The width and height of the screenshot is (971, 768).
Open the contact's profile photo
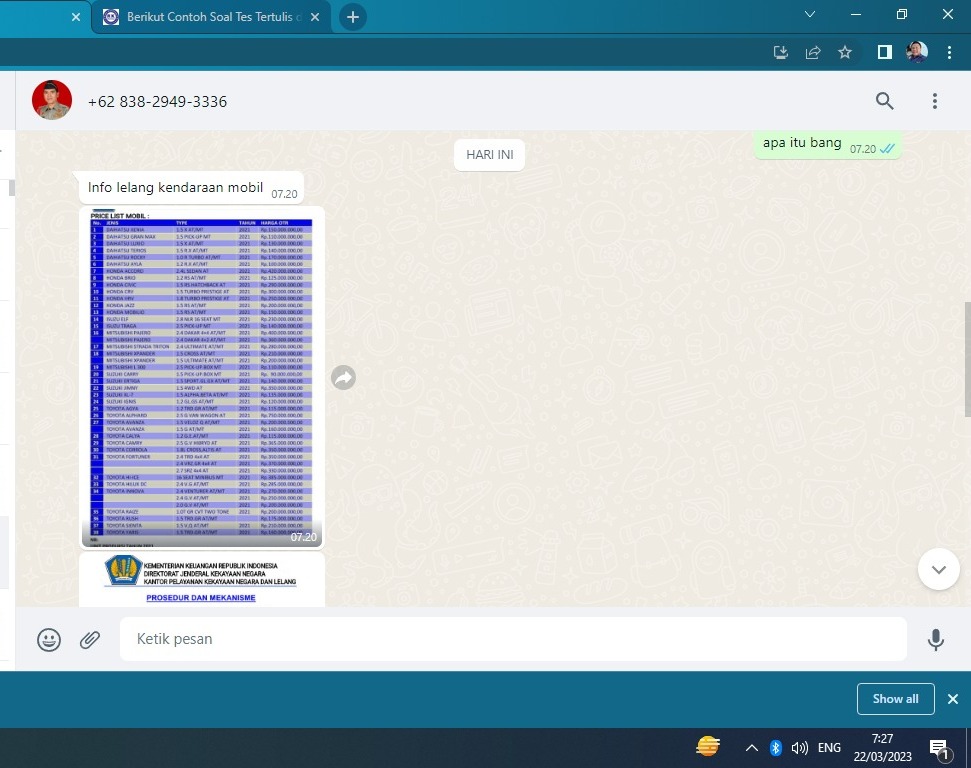click(x=52, y=100)
